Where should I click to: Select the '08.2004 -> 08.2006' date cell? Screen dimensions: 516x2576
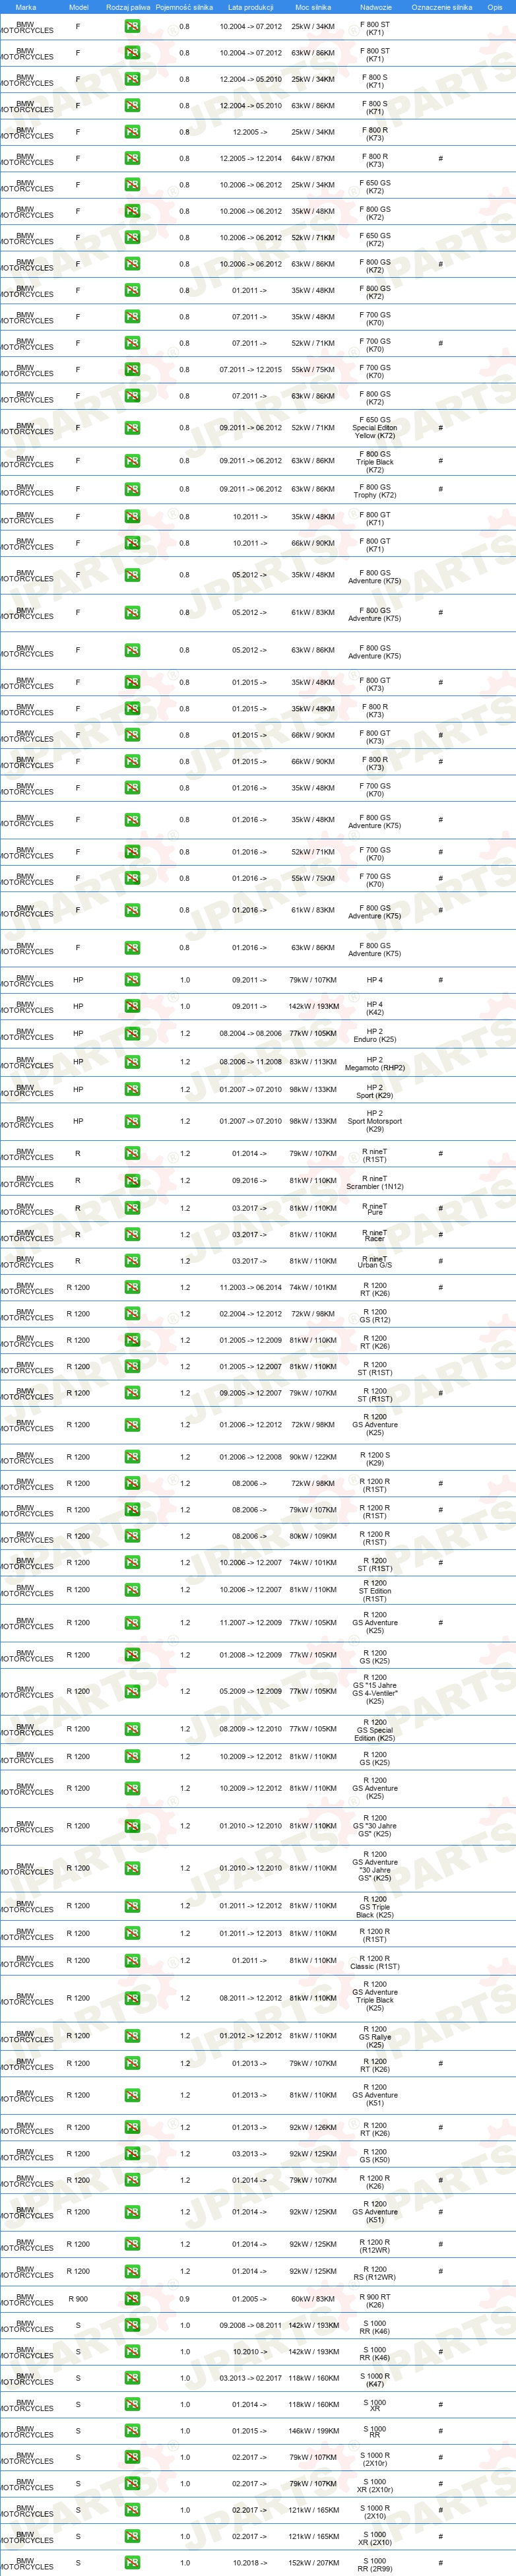coord(250,1033)
